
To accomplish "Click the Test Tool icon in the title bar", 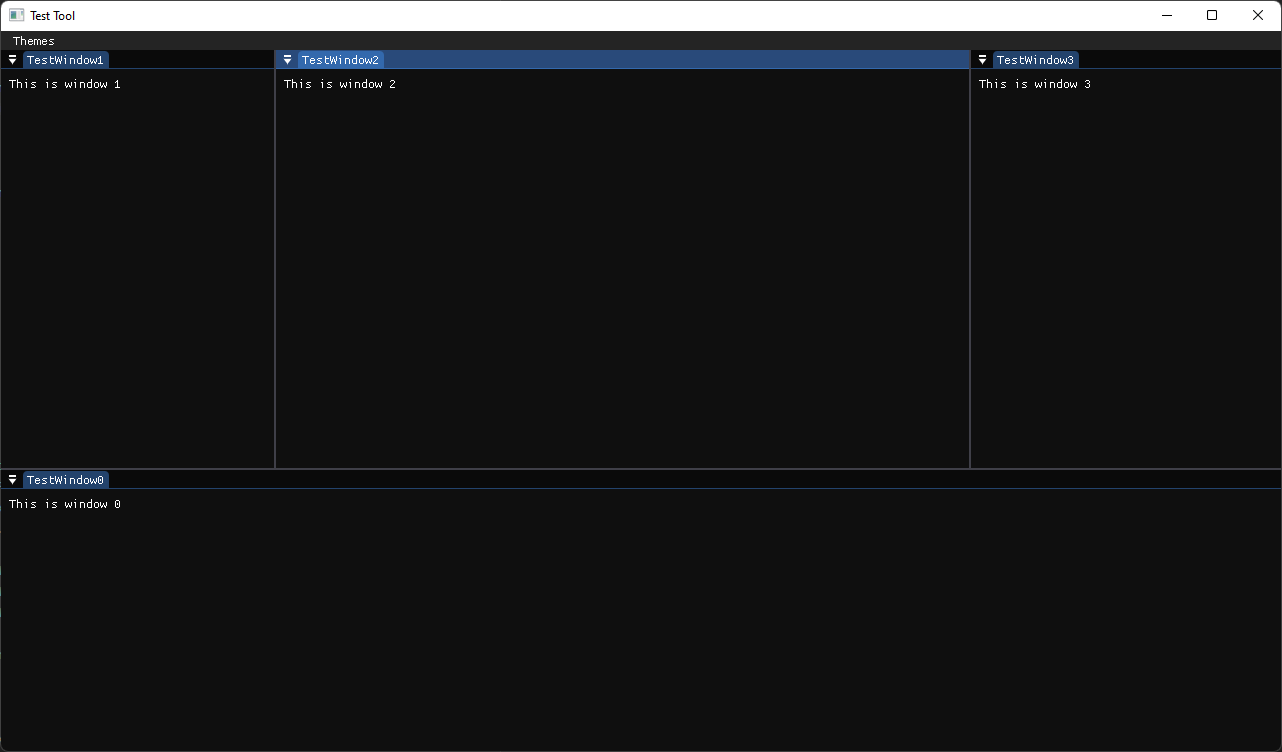I will 16,15.
